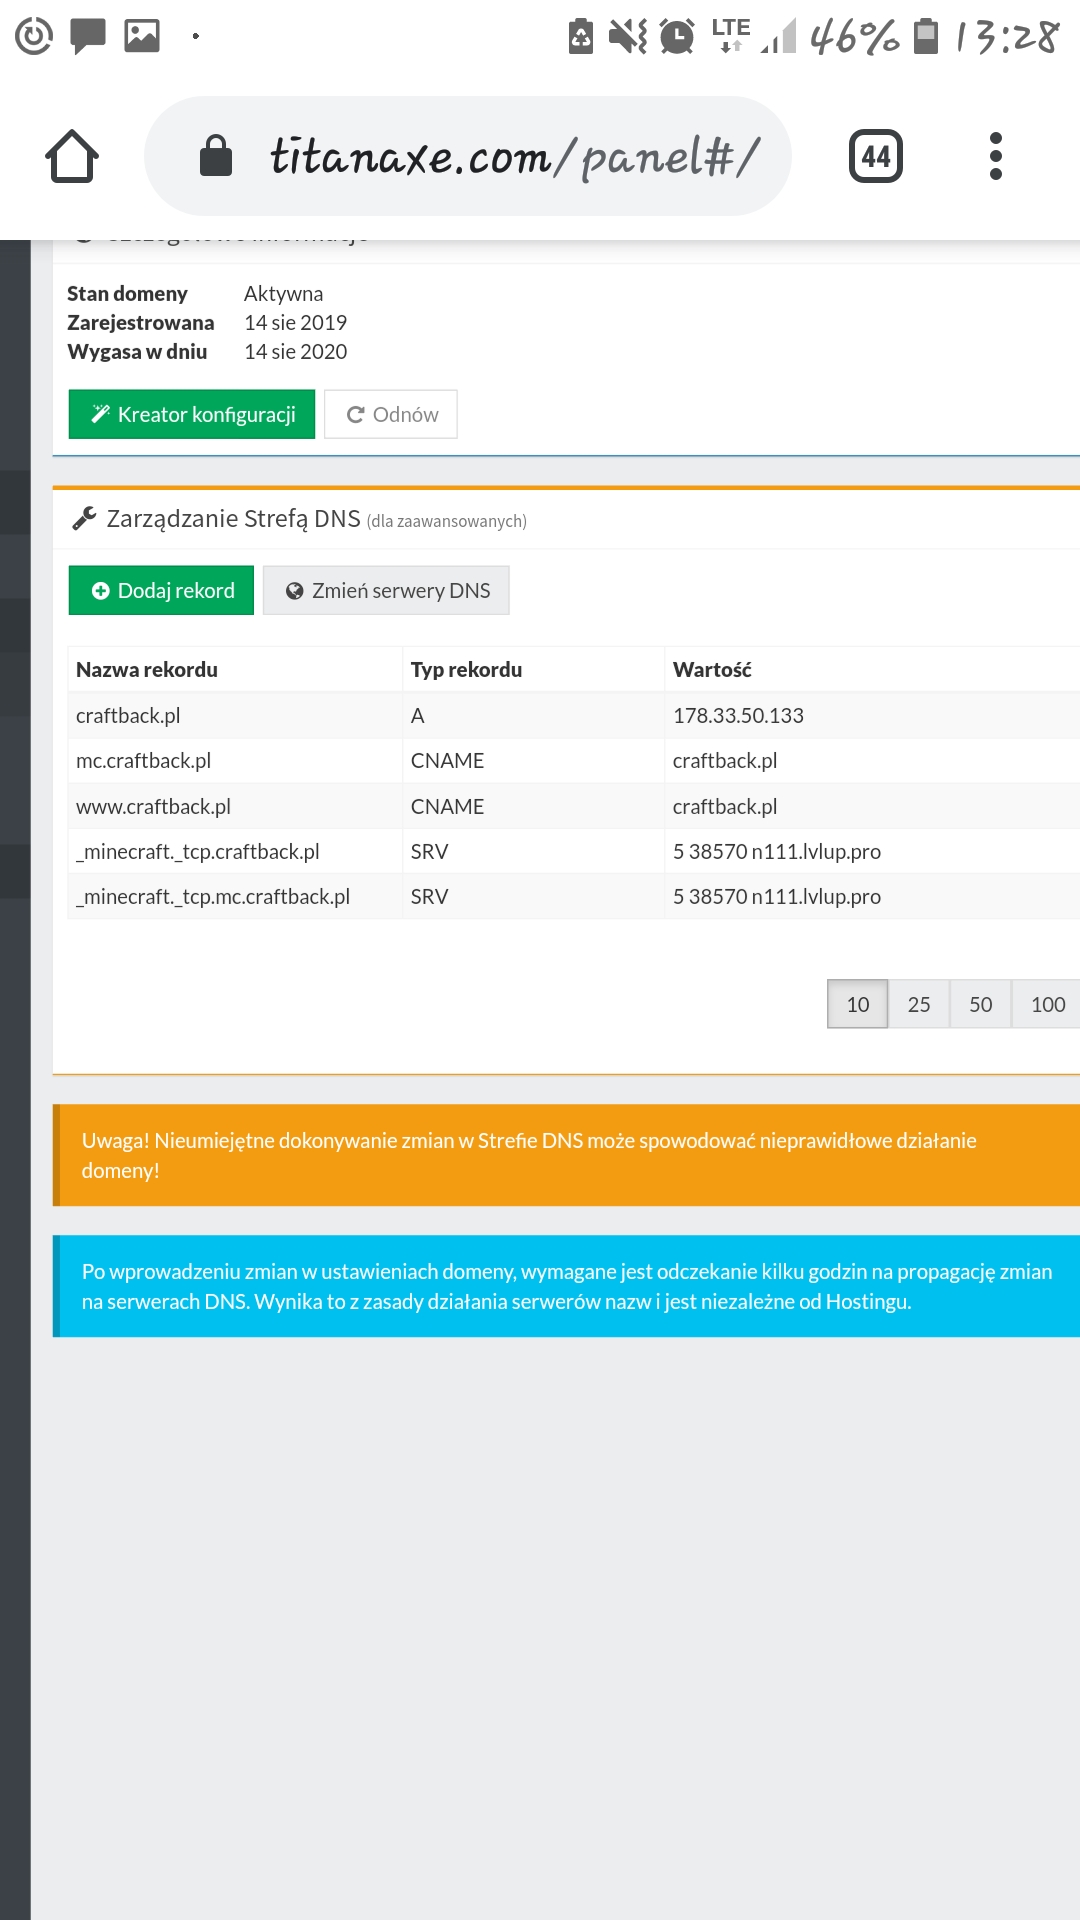The image size is (1080, 1920).
Task: Show 50 records per page
Action: tap(980, 1004)
